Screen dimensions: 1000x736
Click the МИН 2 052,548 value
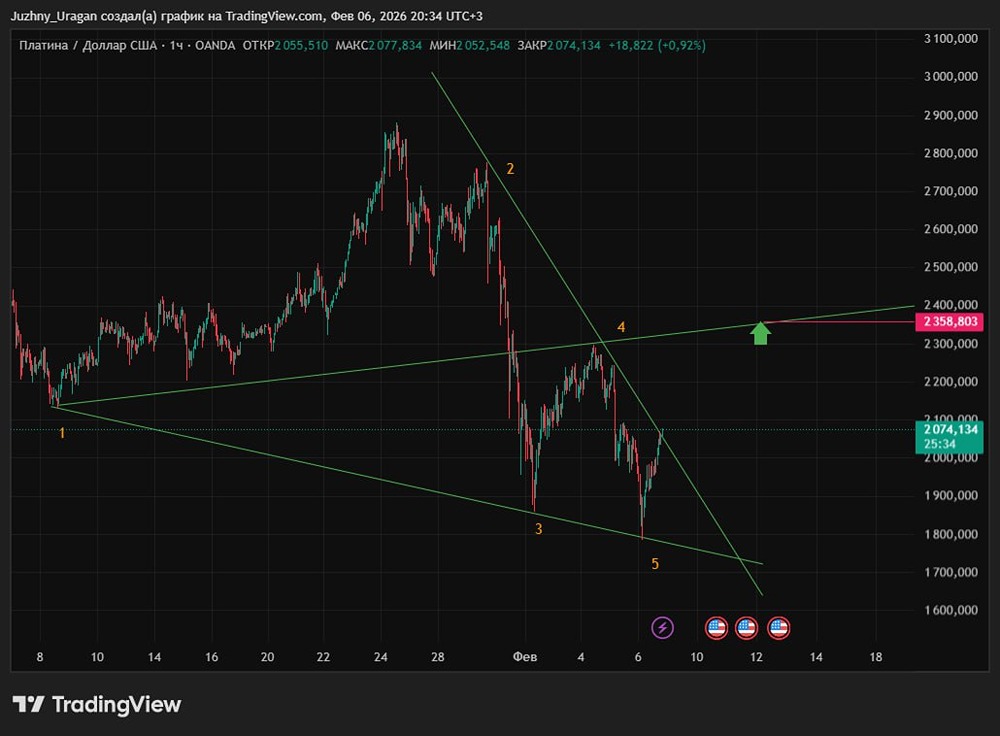pos(469,45)
